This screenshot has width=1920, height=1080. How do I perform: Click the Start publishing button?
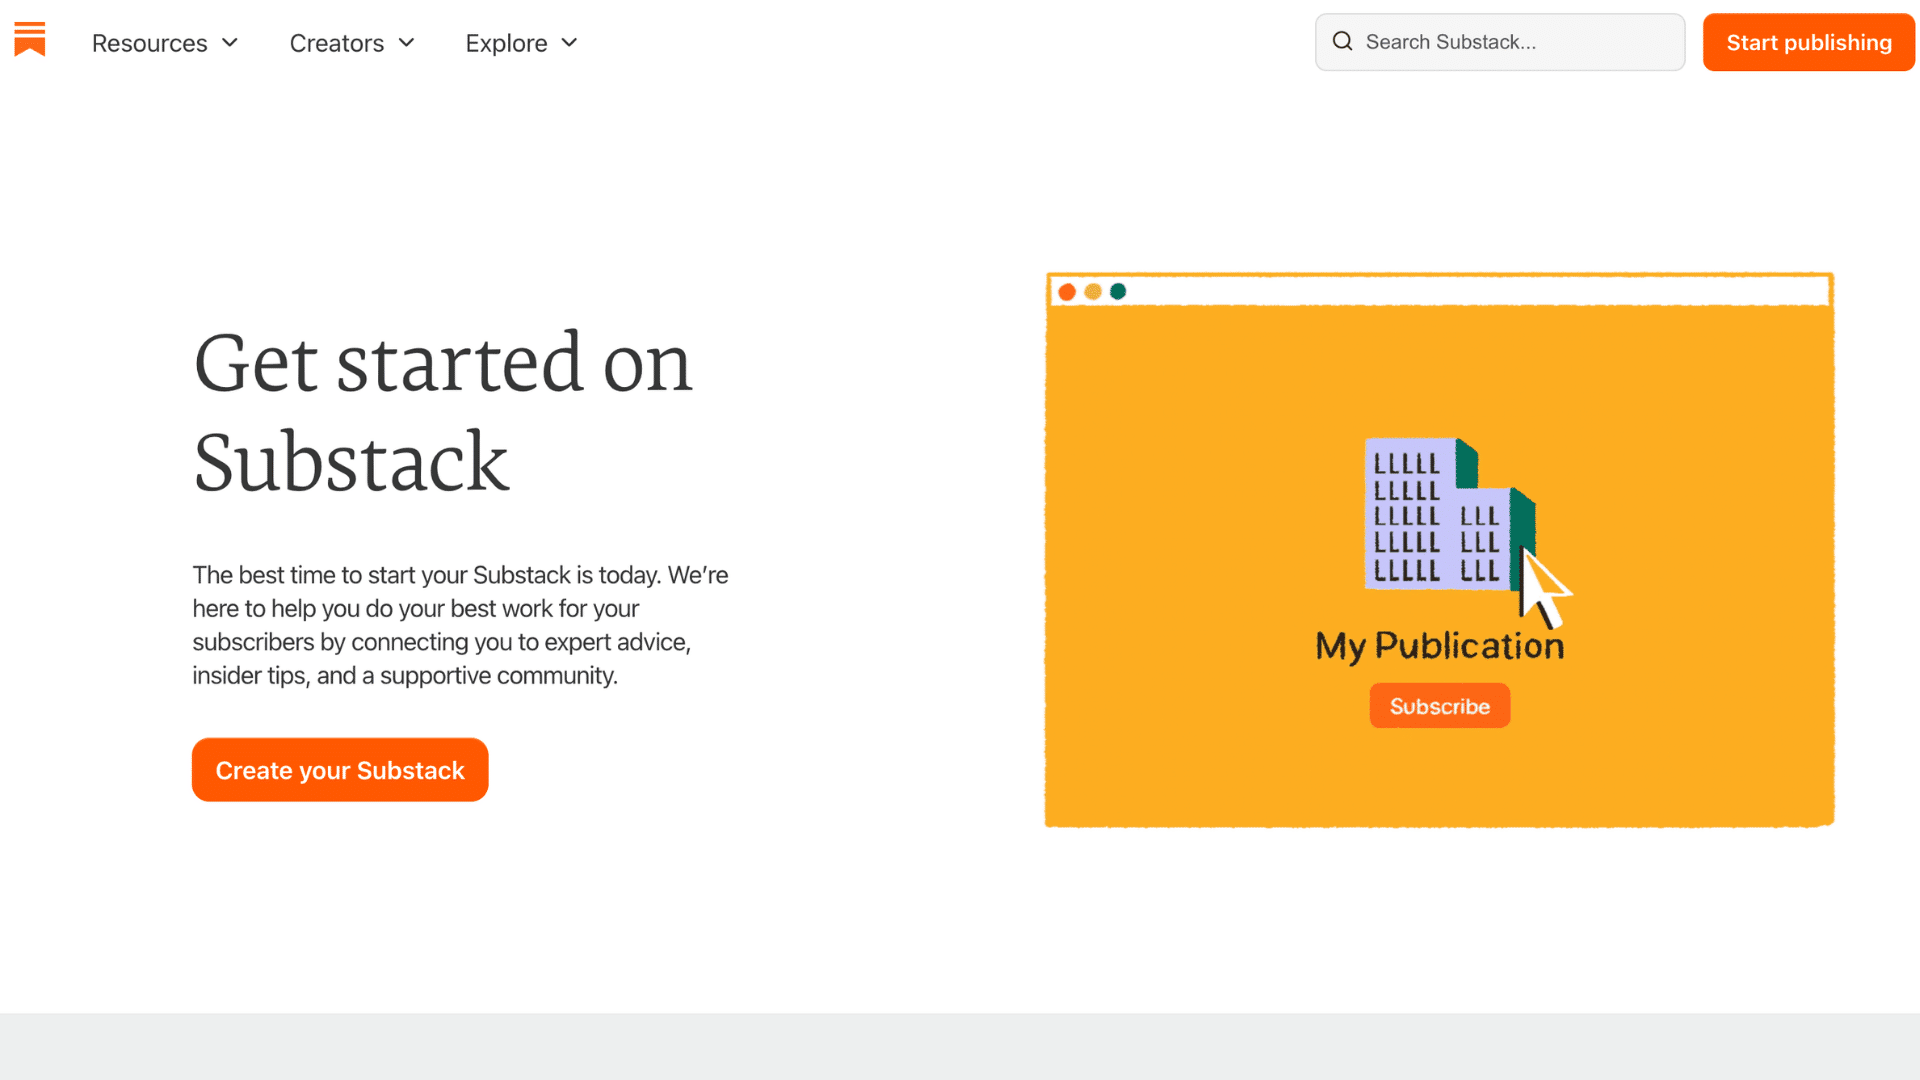point(1809,42)
